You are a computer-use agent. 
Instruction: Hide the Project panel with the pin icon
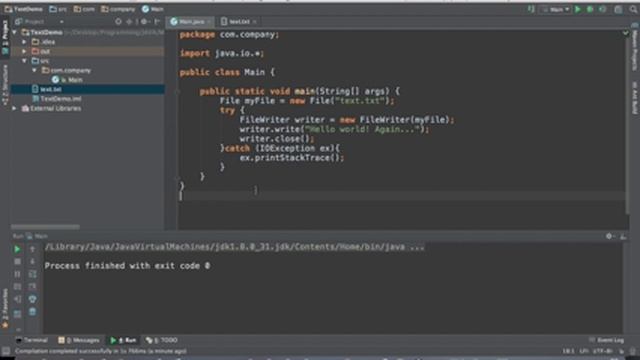(x=157, y=21)
